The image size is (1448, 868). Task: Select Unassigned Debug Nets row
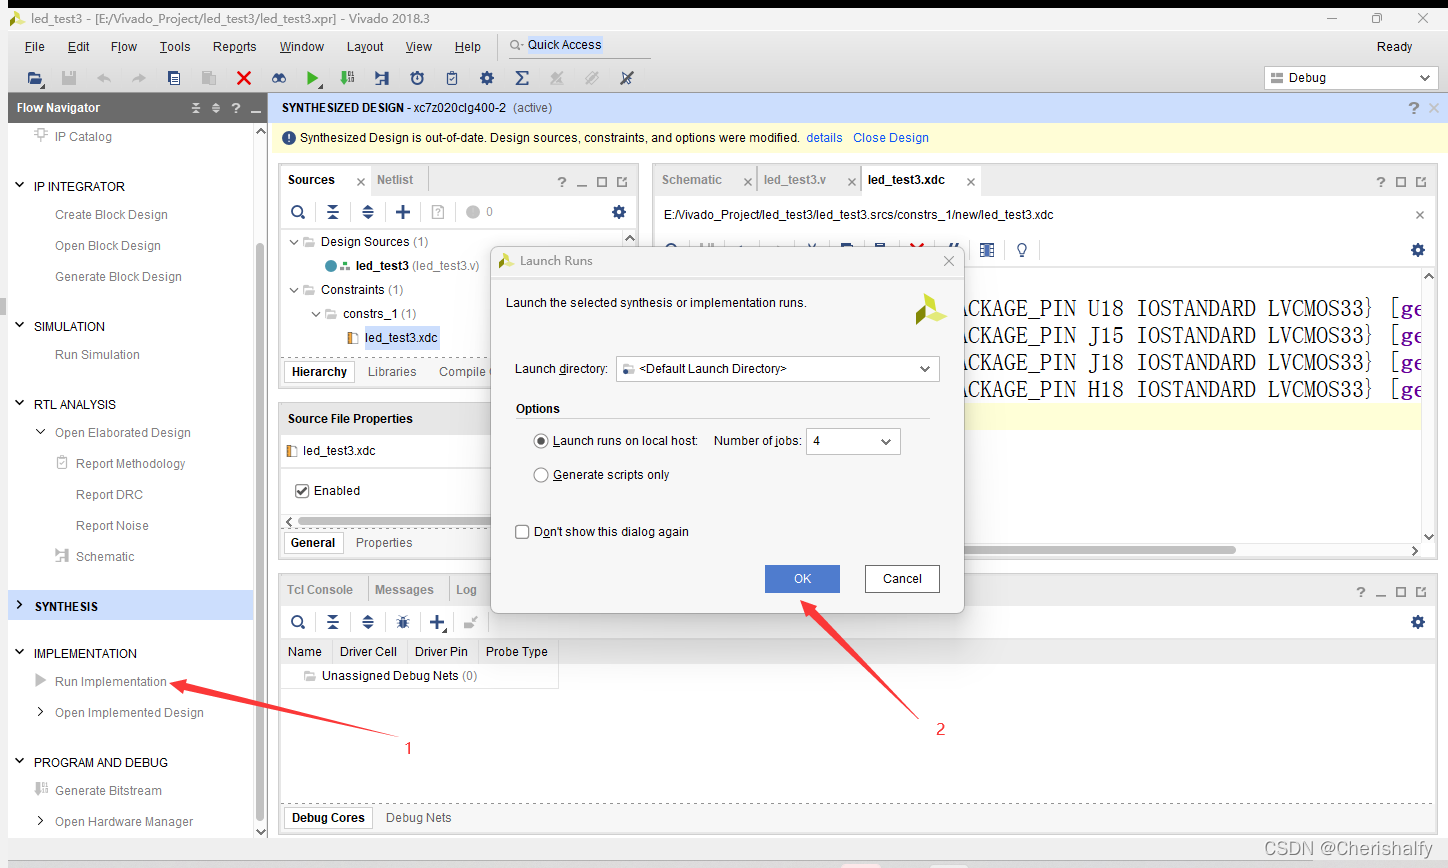[418, 676]
